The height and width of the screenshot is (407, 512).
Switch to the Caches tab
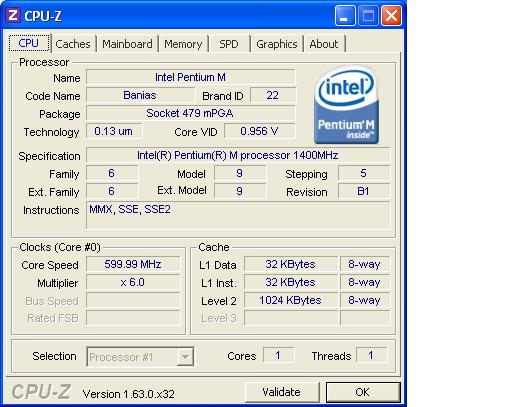coord(73,44)
